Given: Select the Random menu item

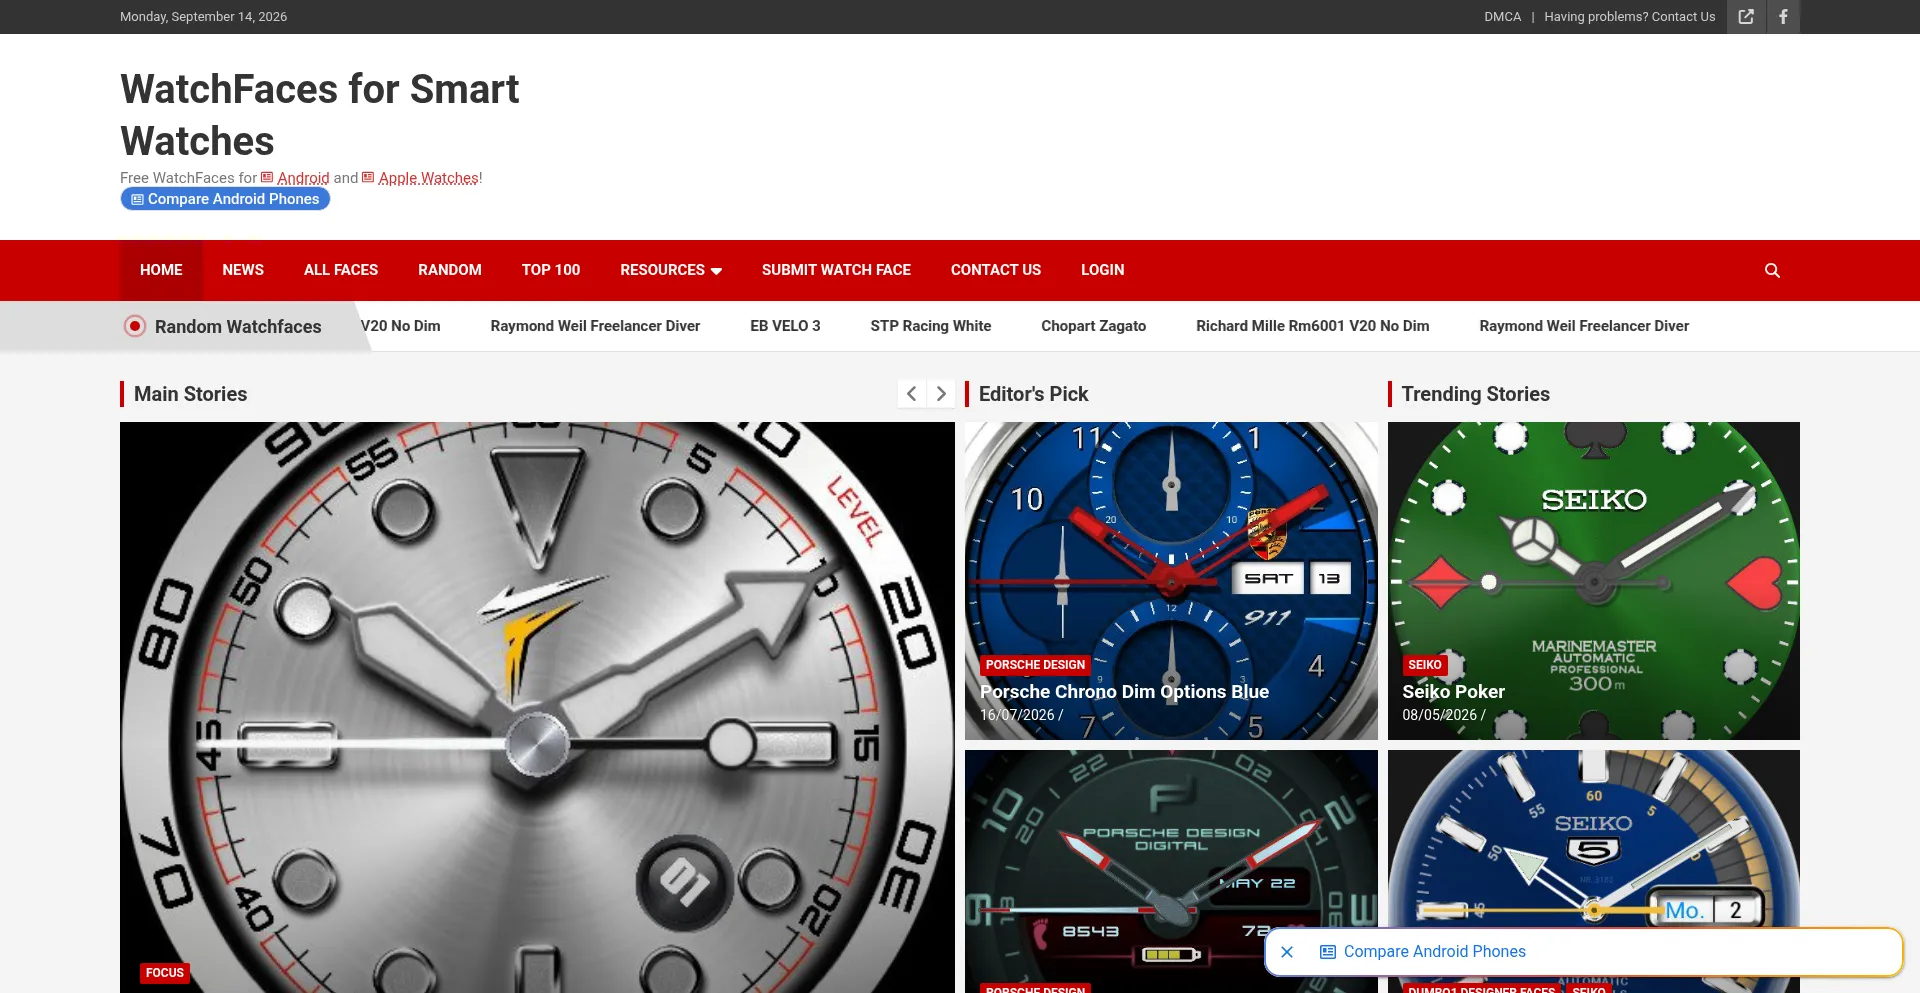Looking at the screenshot, I should tap(450, 270).
